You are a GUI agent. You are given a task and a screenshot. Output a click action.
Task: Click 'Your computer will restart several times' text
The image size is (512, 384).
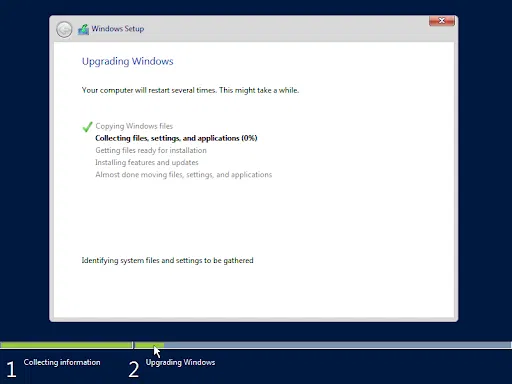[x=149, y=90]
